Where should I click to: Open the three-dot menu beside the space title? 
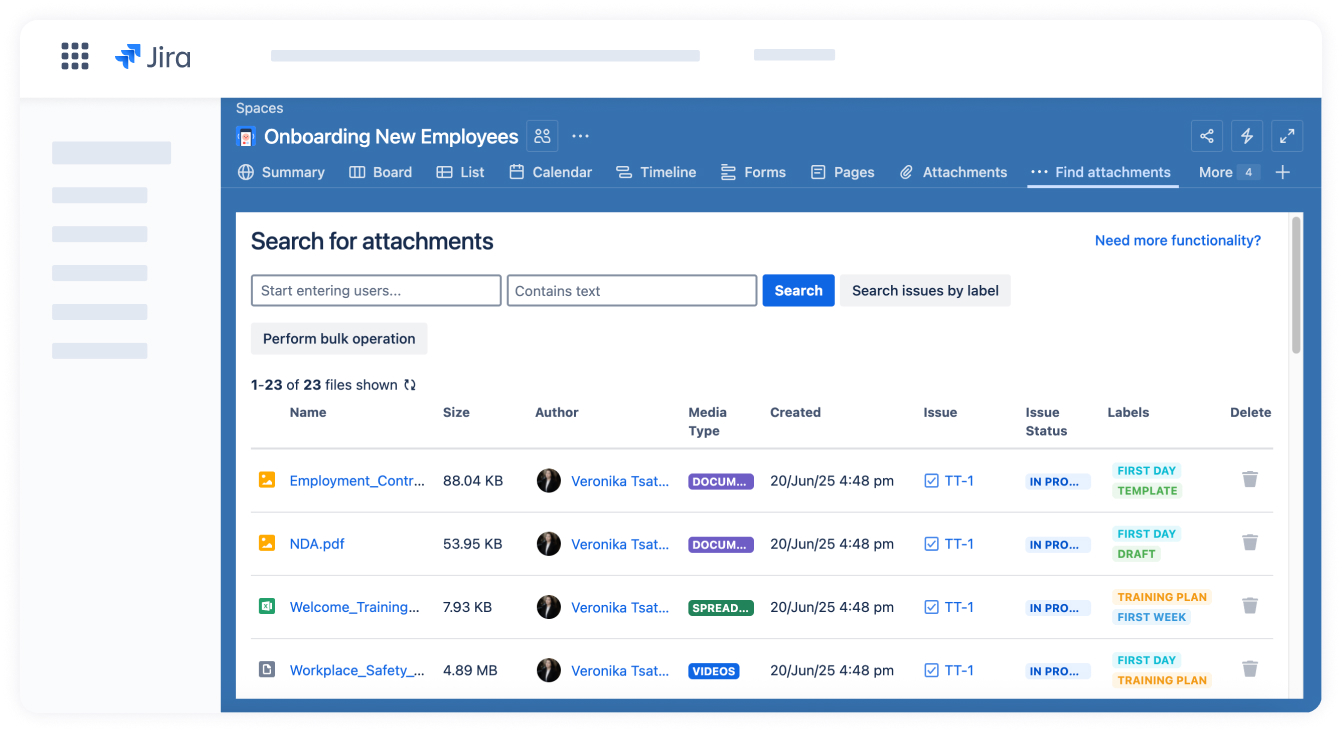[x=580, y=136]
